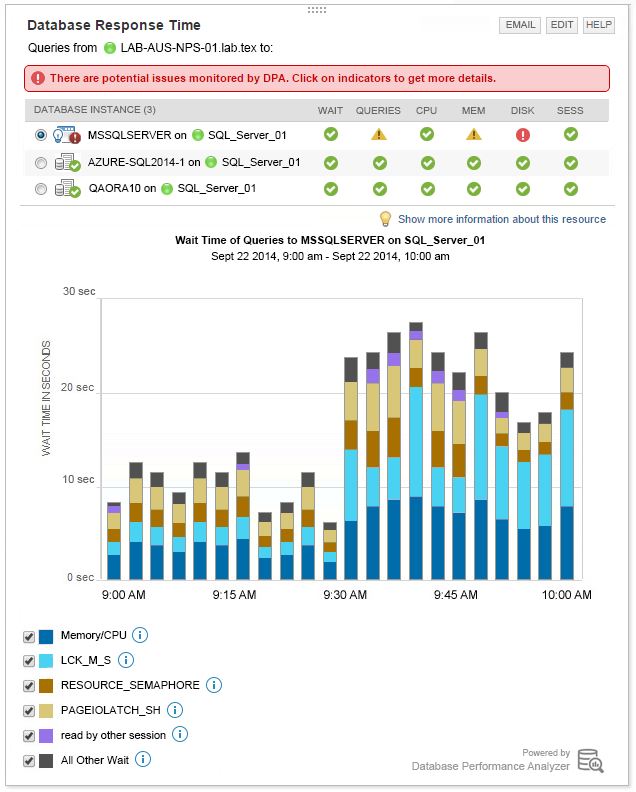Click the potential issues DPA warning banner
The height and width of the screenshot is (792, 636).
(x=317, y=78)
